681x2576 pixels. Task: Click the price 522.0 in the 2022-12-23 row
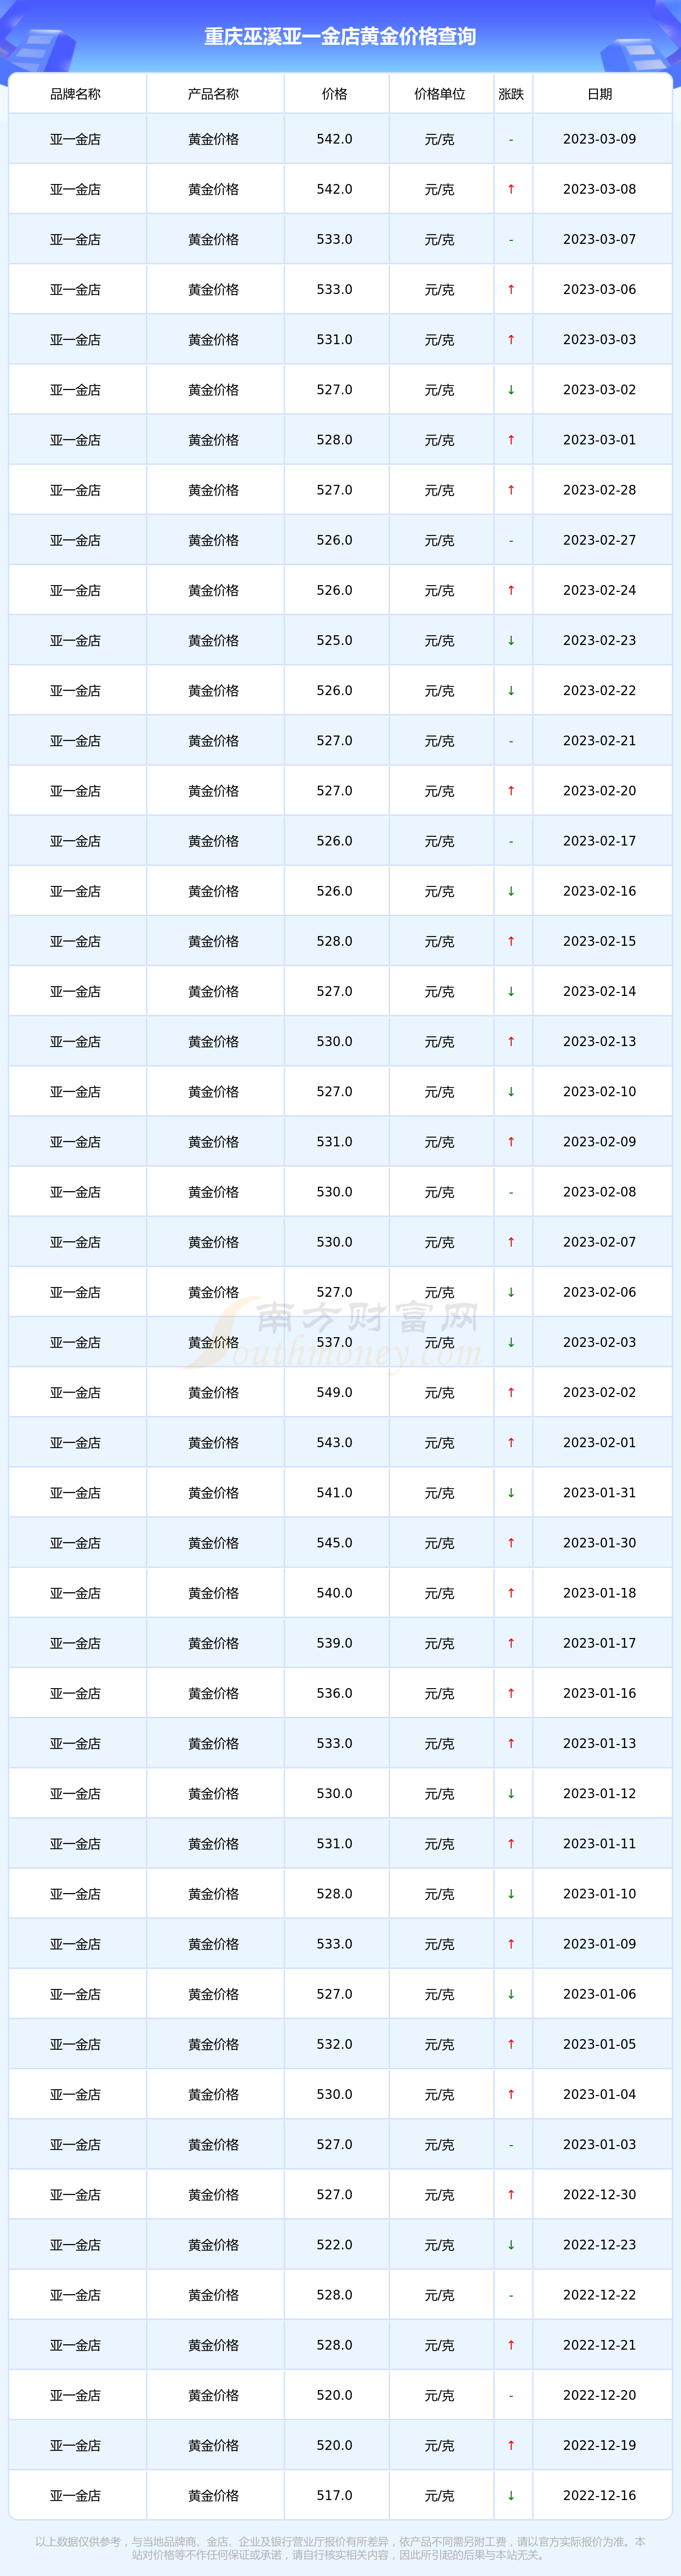(335, 2245)
